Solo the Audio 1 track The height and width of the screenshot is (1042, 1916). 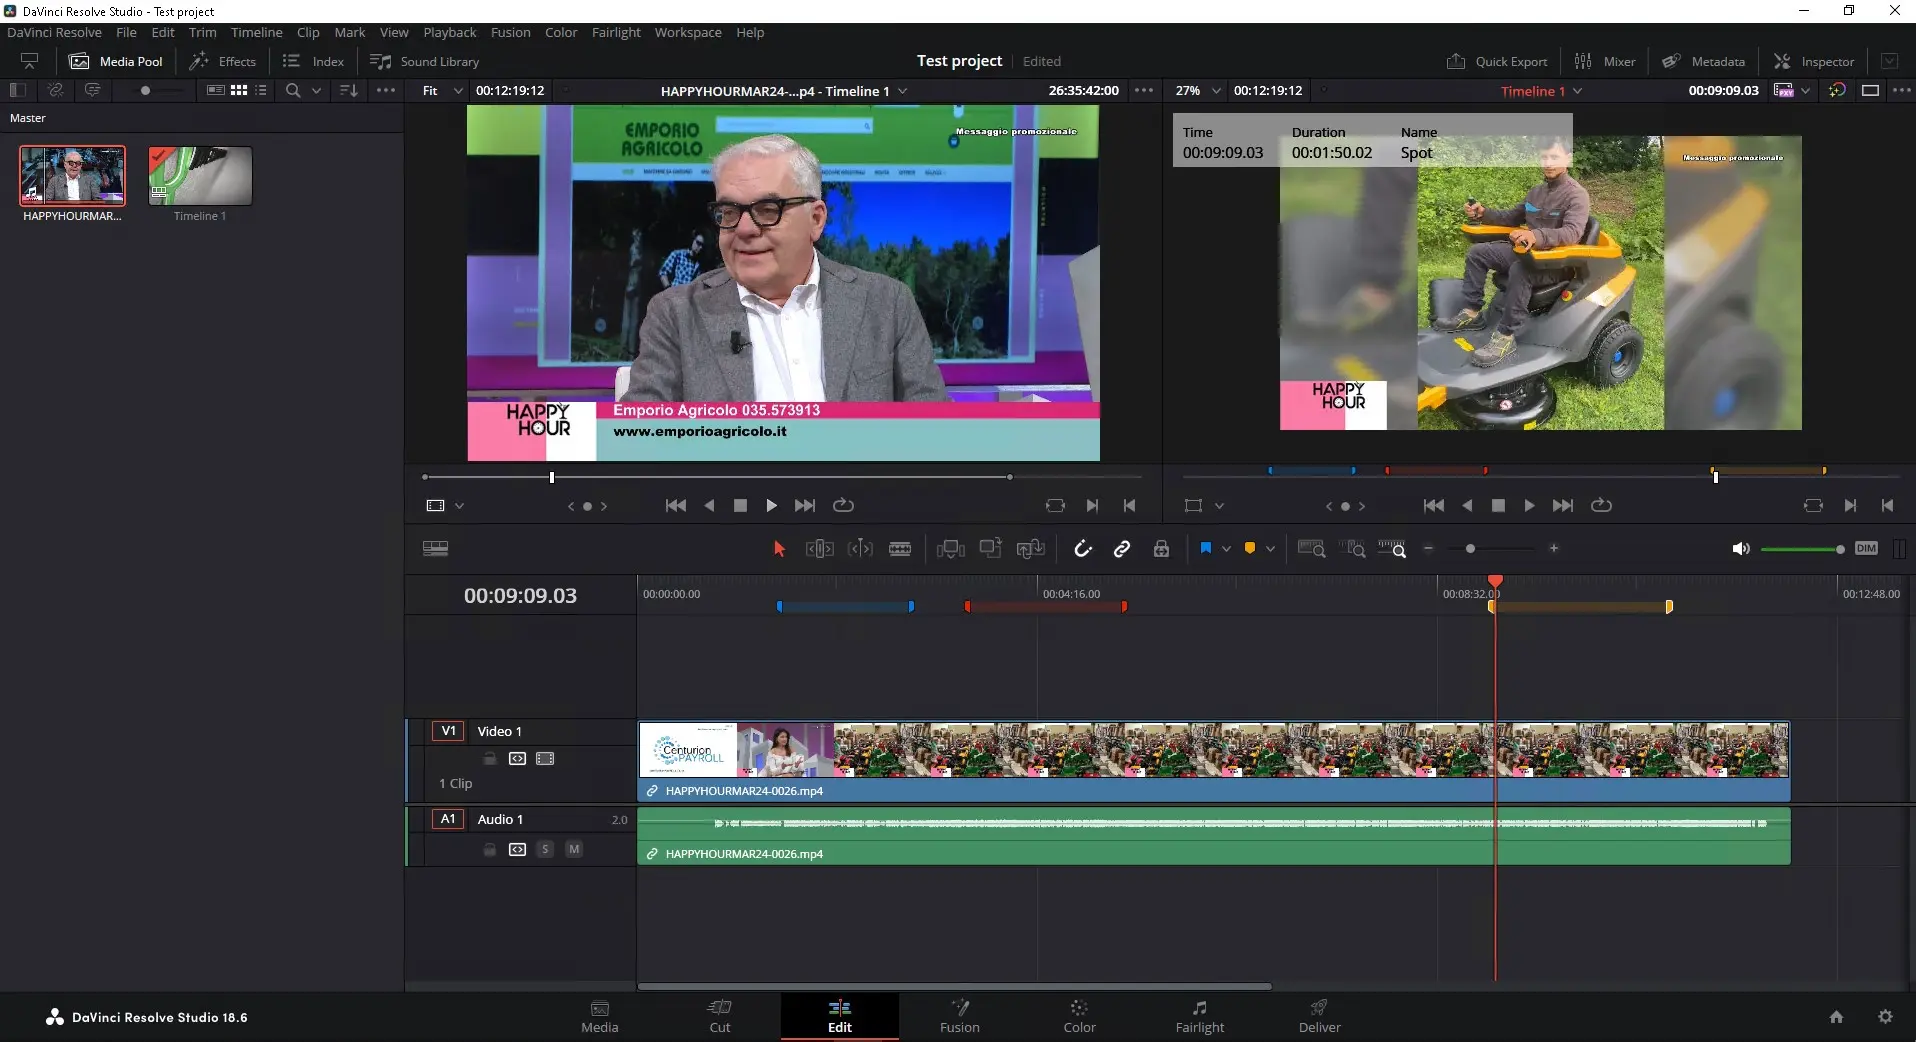click(x=545, y=849)
